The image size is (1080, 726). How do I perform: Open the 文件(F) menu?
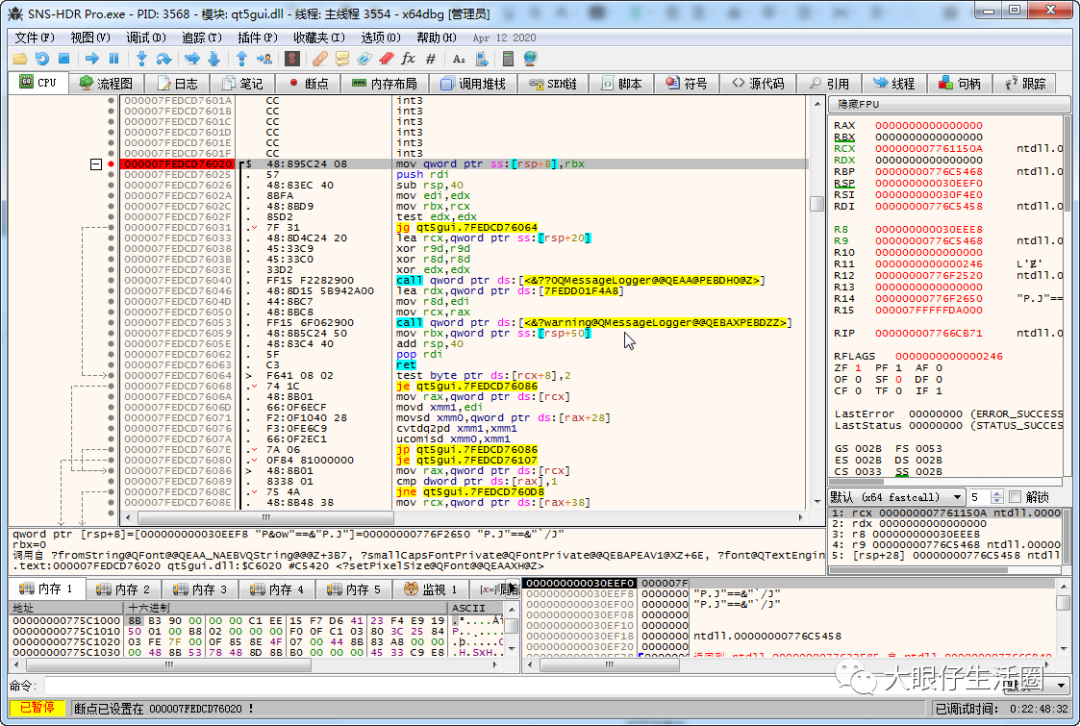(34, 37)
